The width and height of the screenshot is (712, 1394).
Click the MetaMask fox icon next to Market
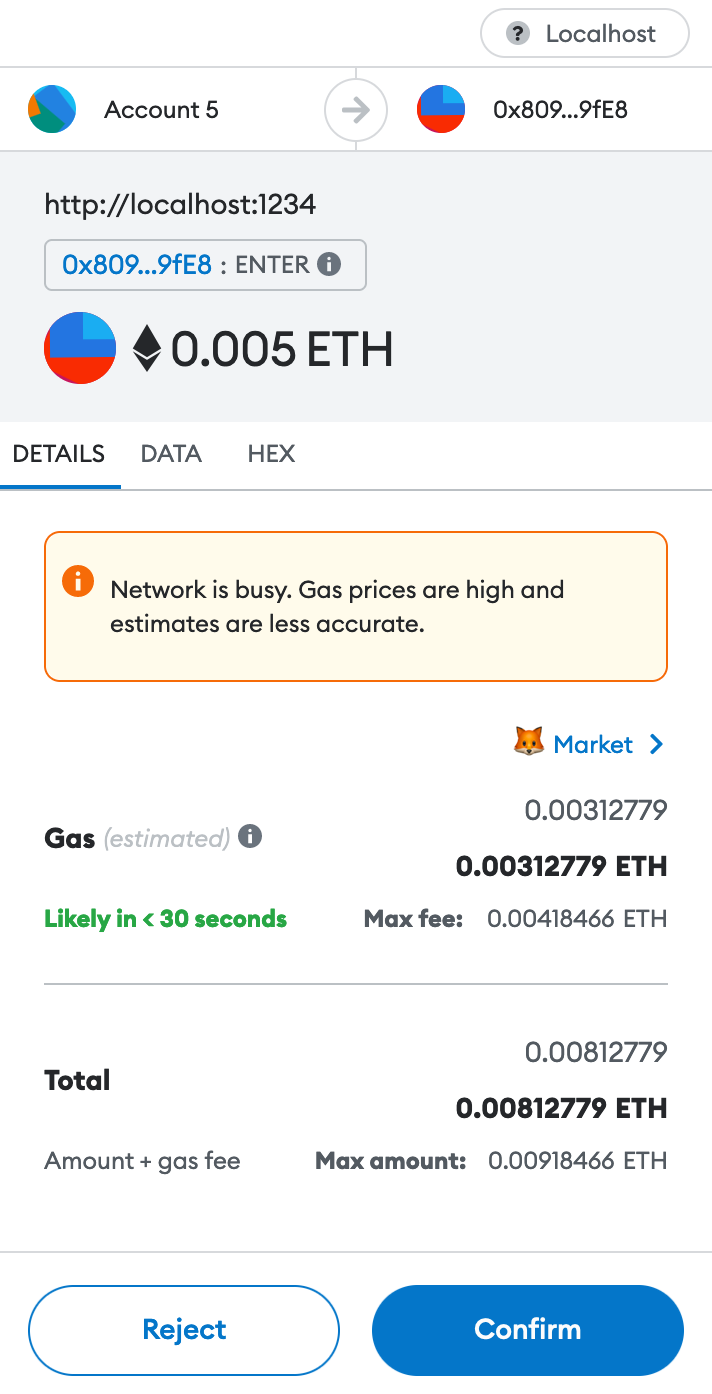527,743
